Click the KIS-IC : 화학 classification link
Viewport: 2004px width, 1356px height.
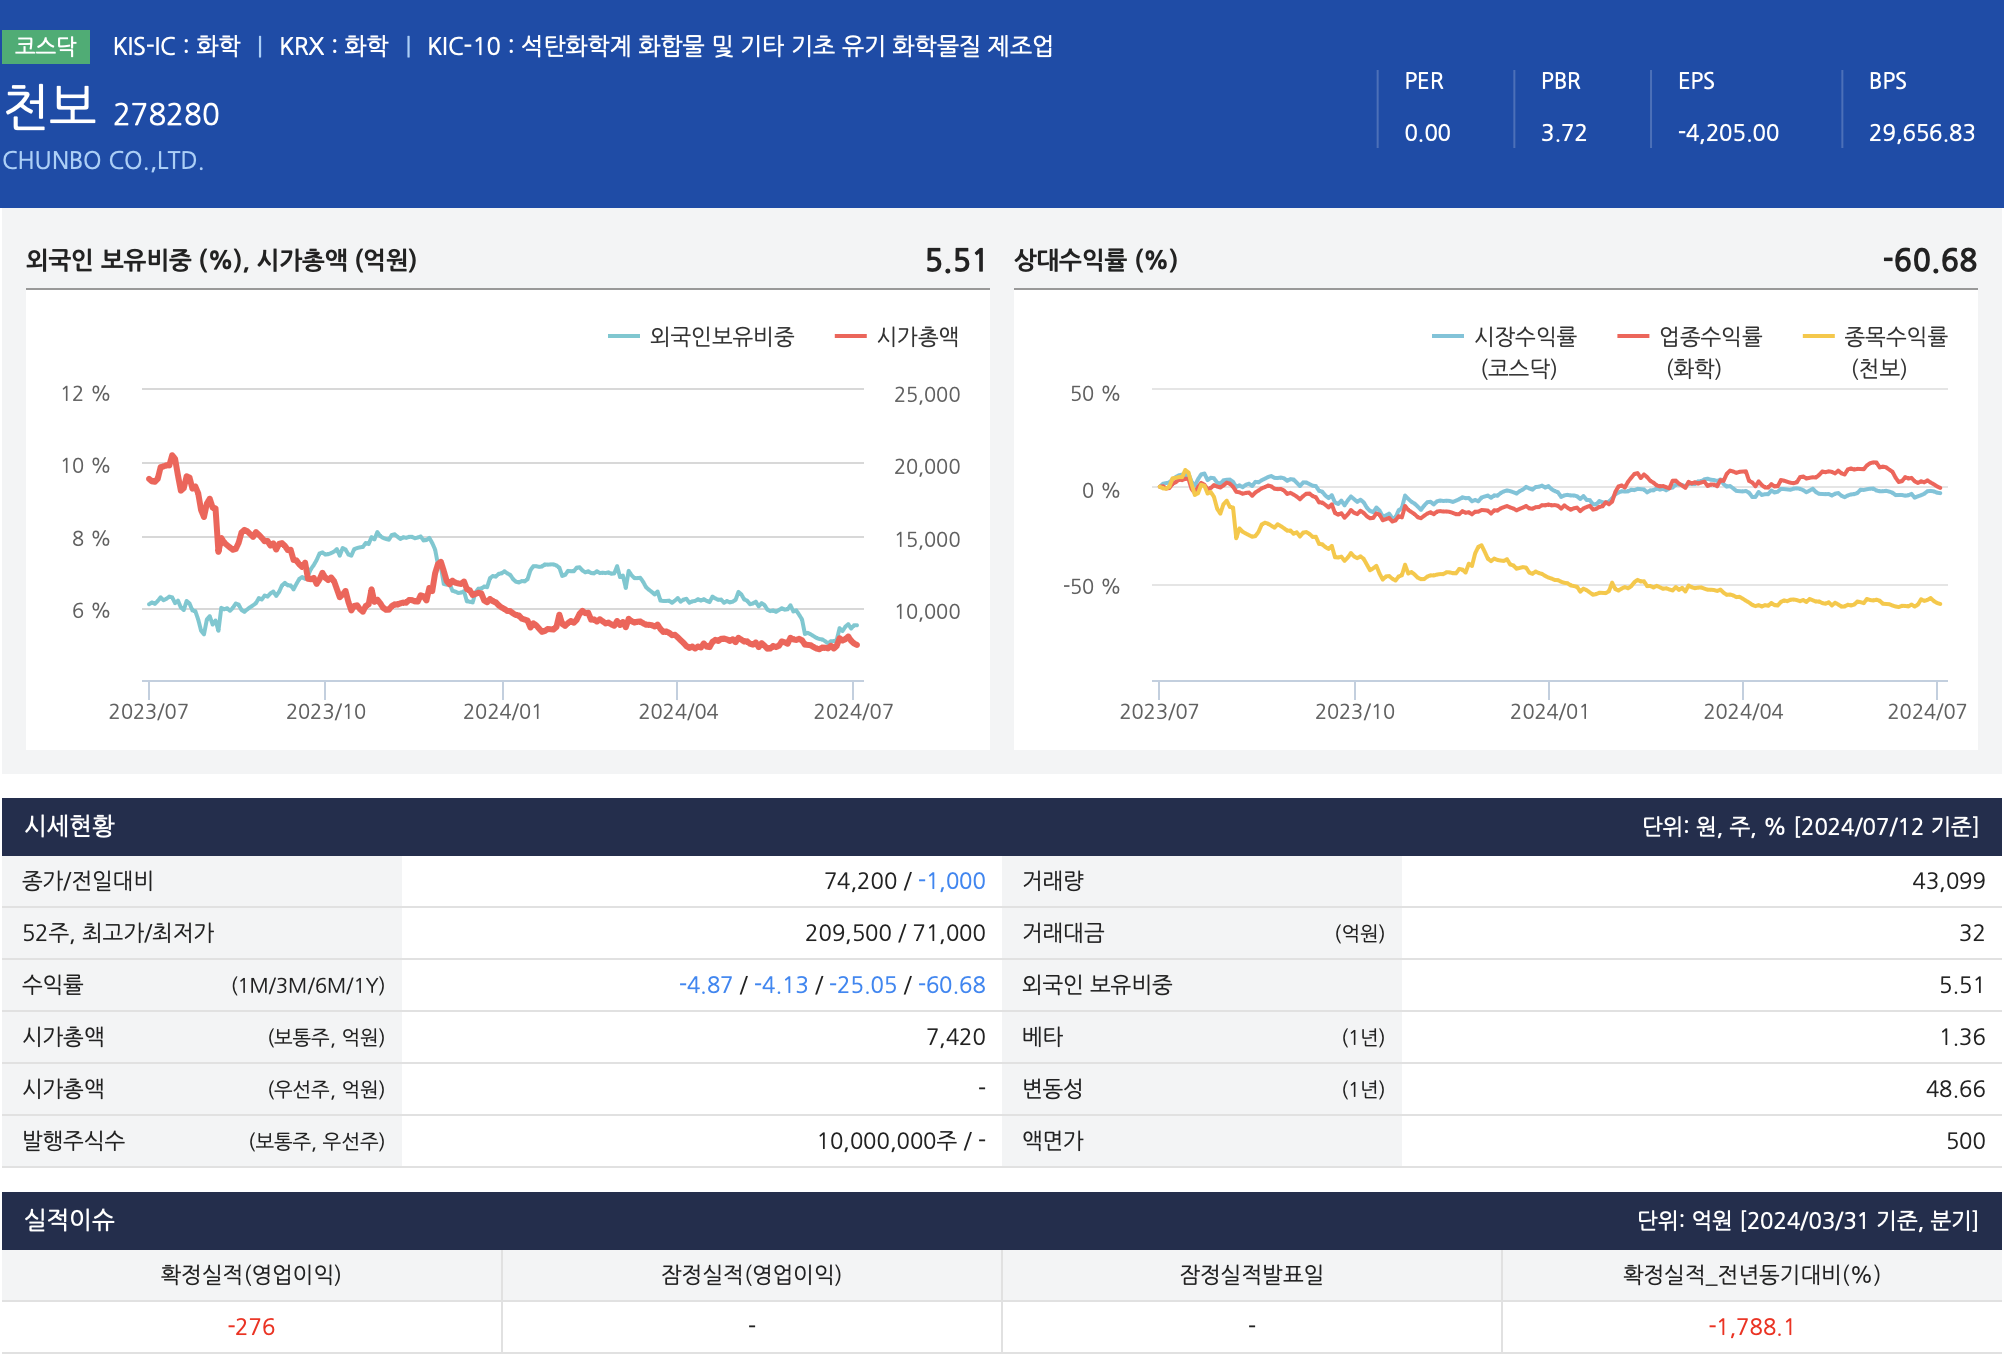(176, 46)
